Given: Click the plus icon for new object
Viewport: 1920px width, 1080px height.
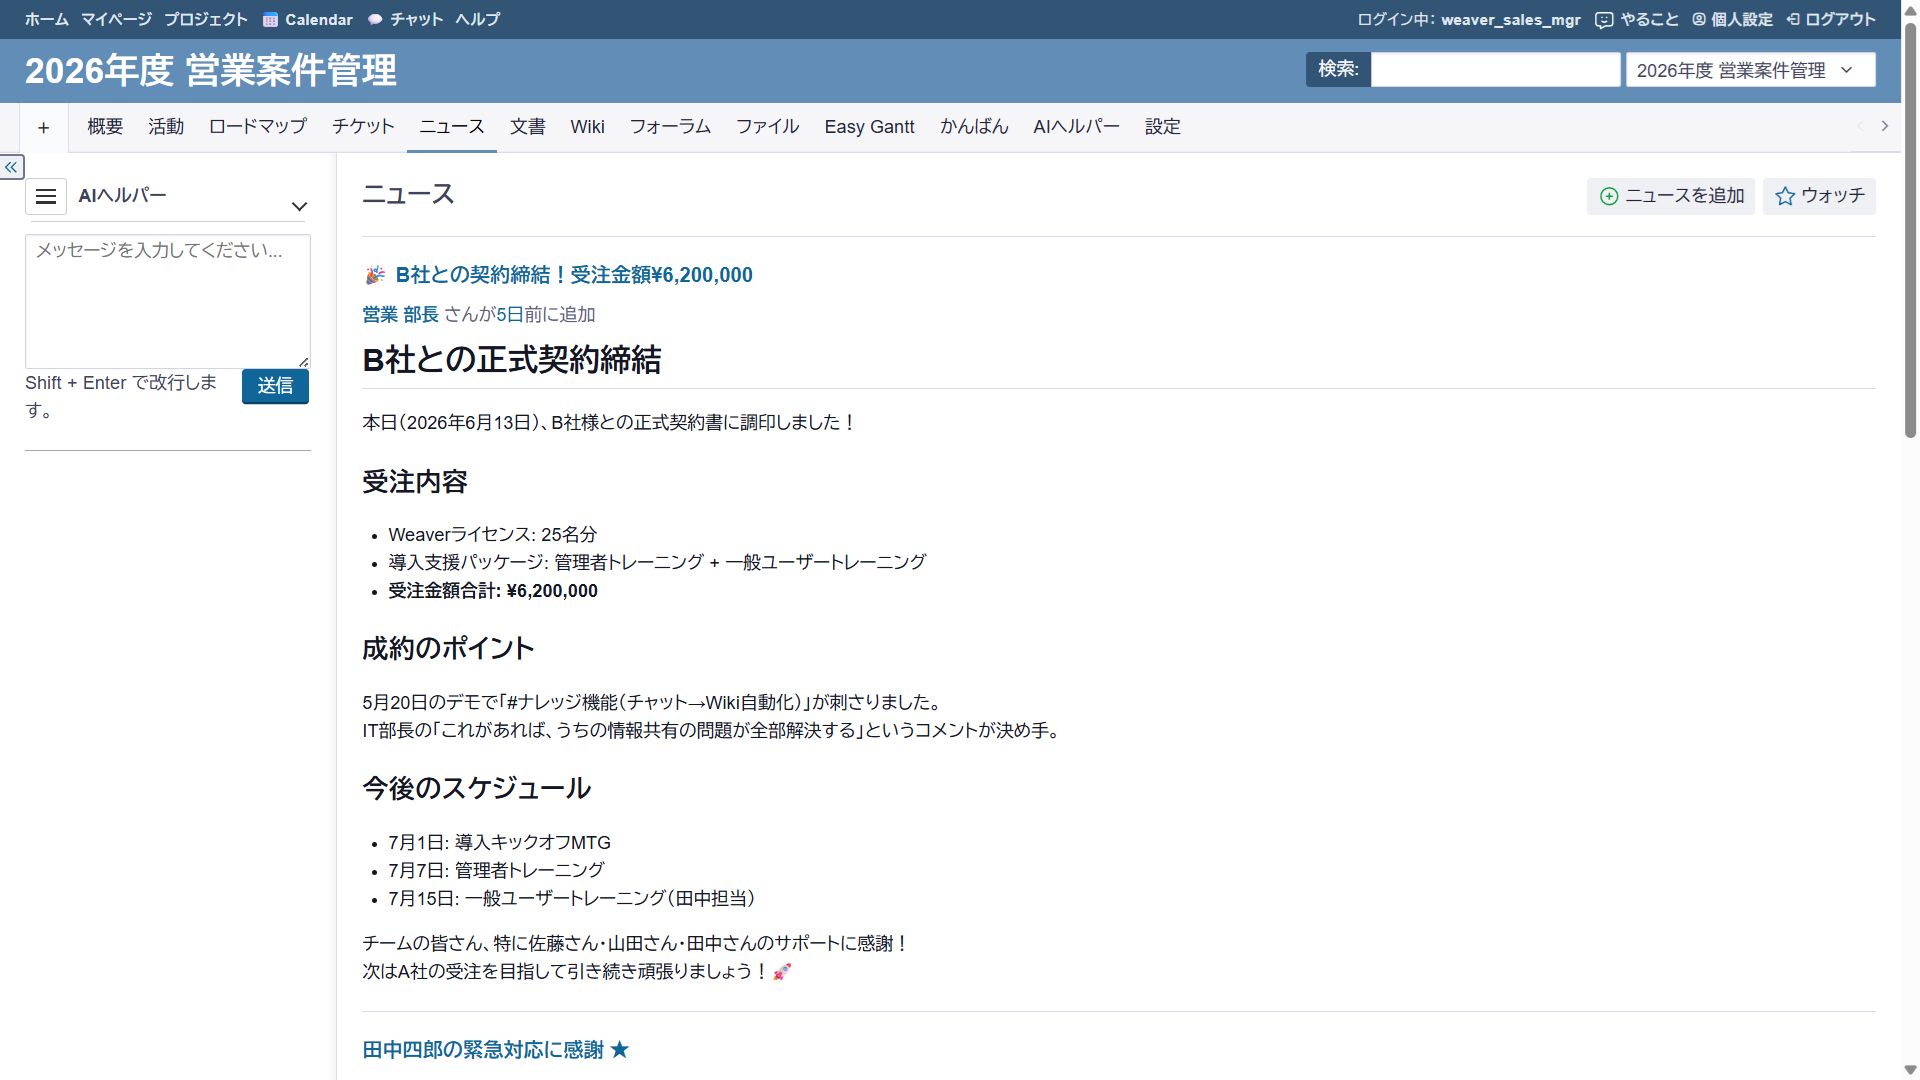Looking at the screenshot, I should [43, 127].
